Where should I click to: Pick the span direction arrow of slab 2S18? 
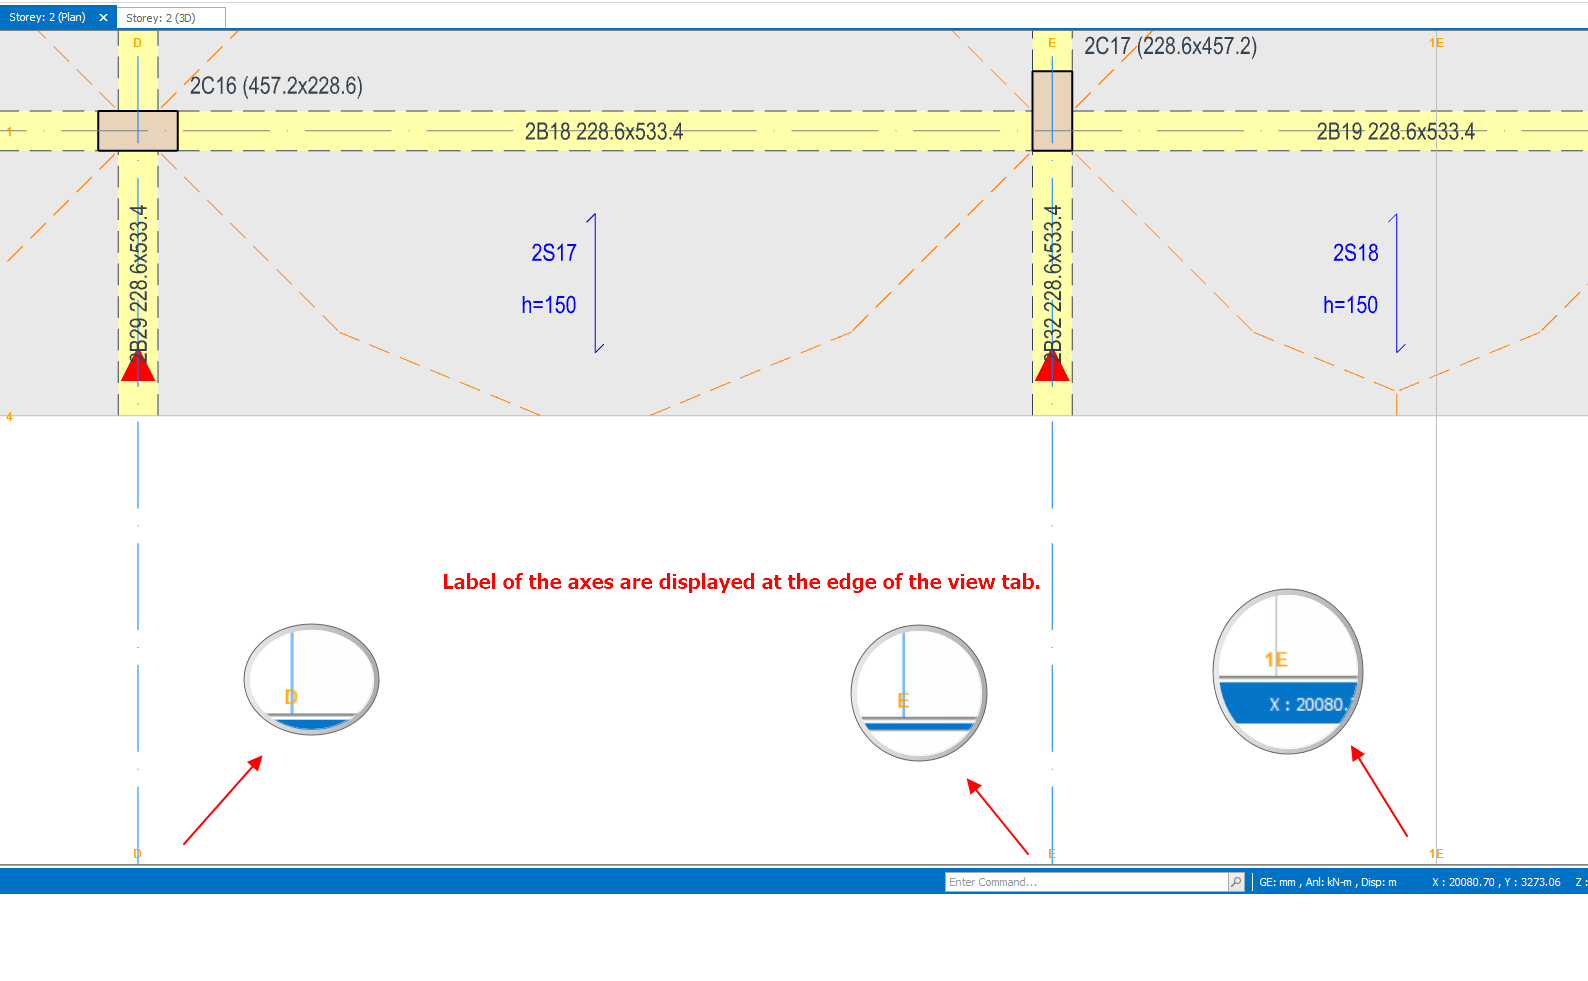pyautogui.click(x=1397, y=283)
